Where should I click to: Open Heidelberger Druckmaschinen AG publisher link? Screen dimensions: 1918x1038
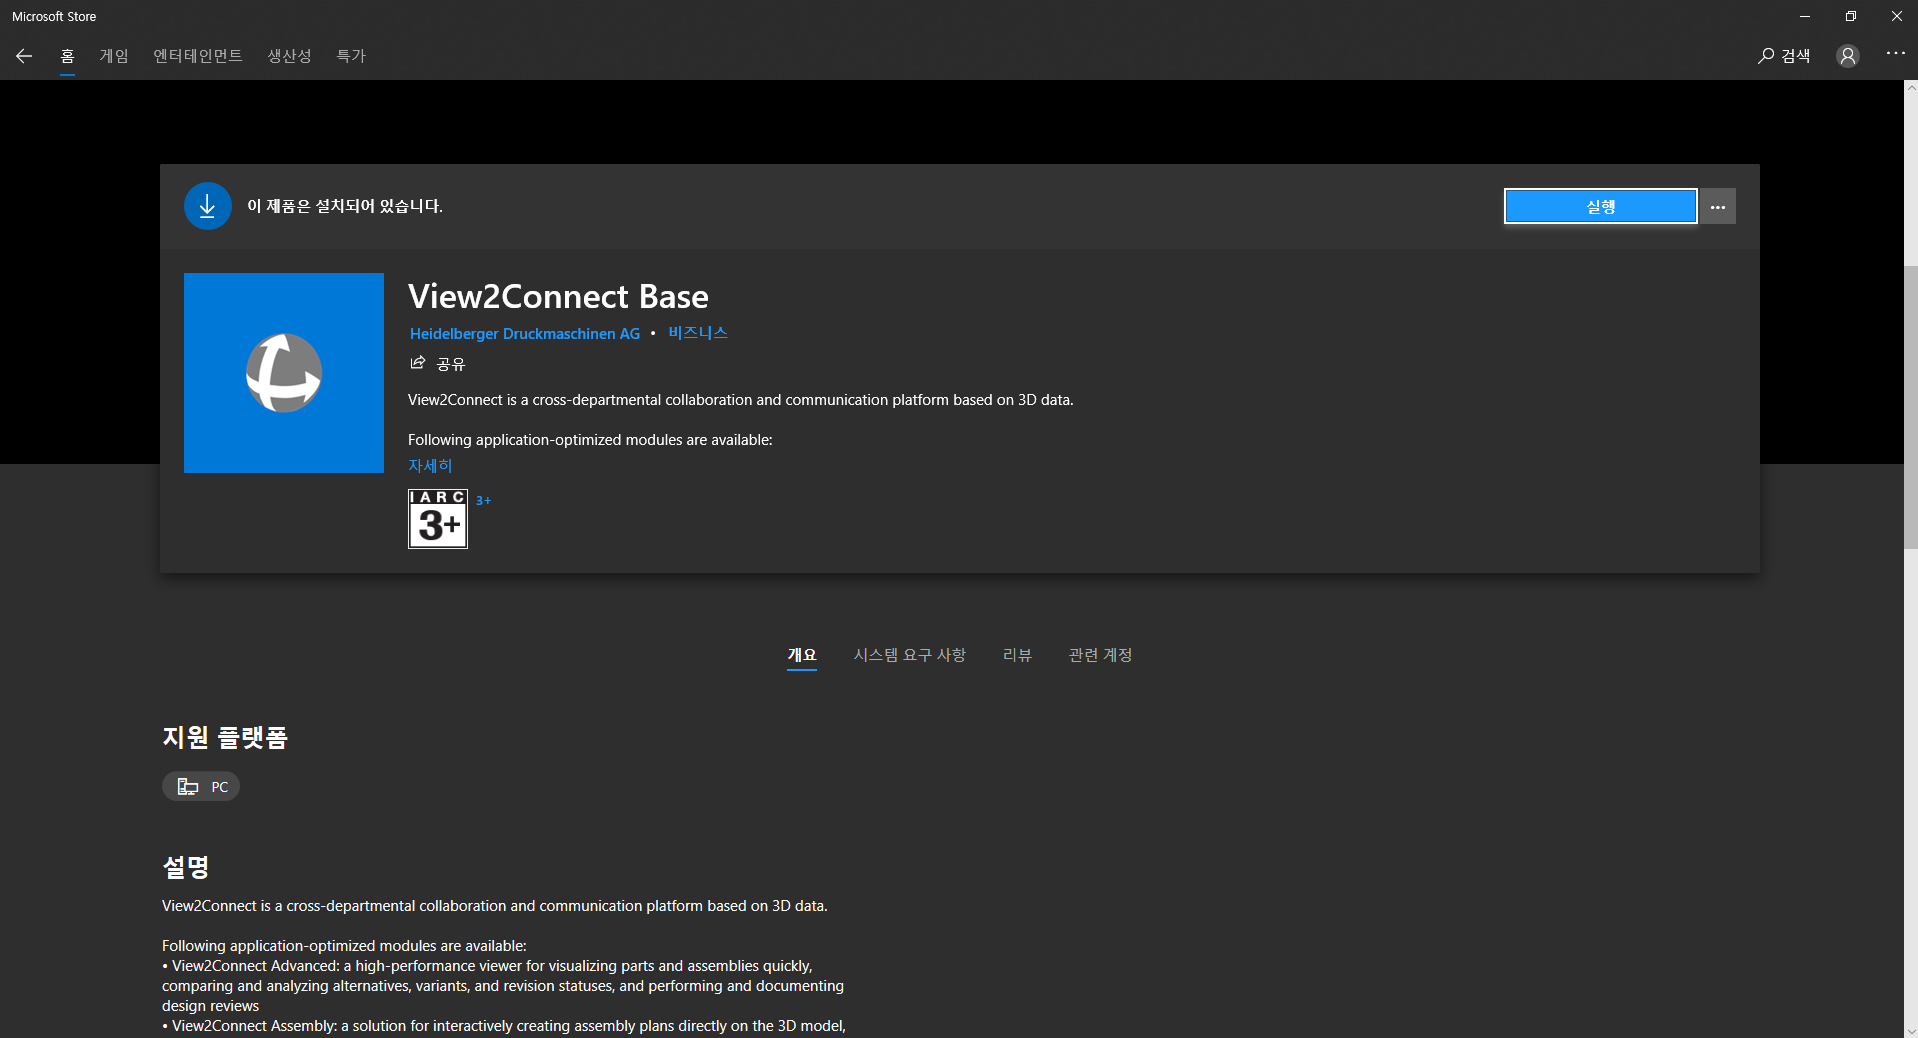click(525, 334)
